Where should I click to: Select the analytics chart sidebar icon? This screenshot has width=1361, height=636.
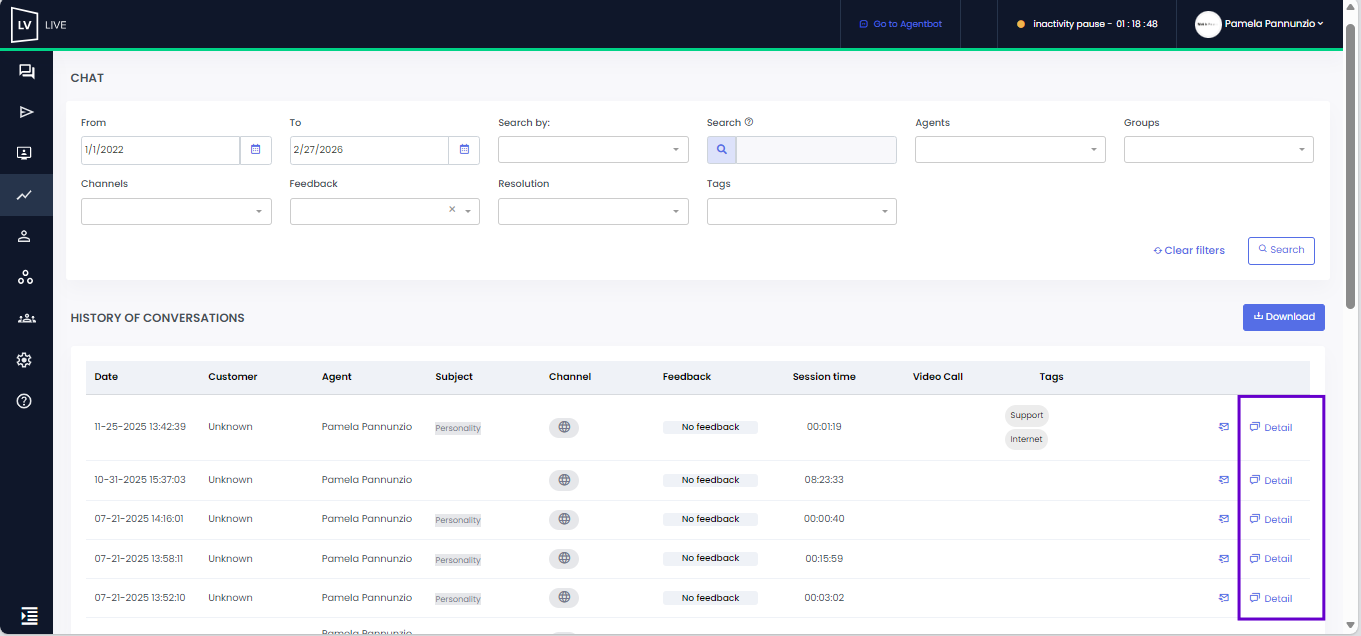(x=26, y=195)
